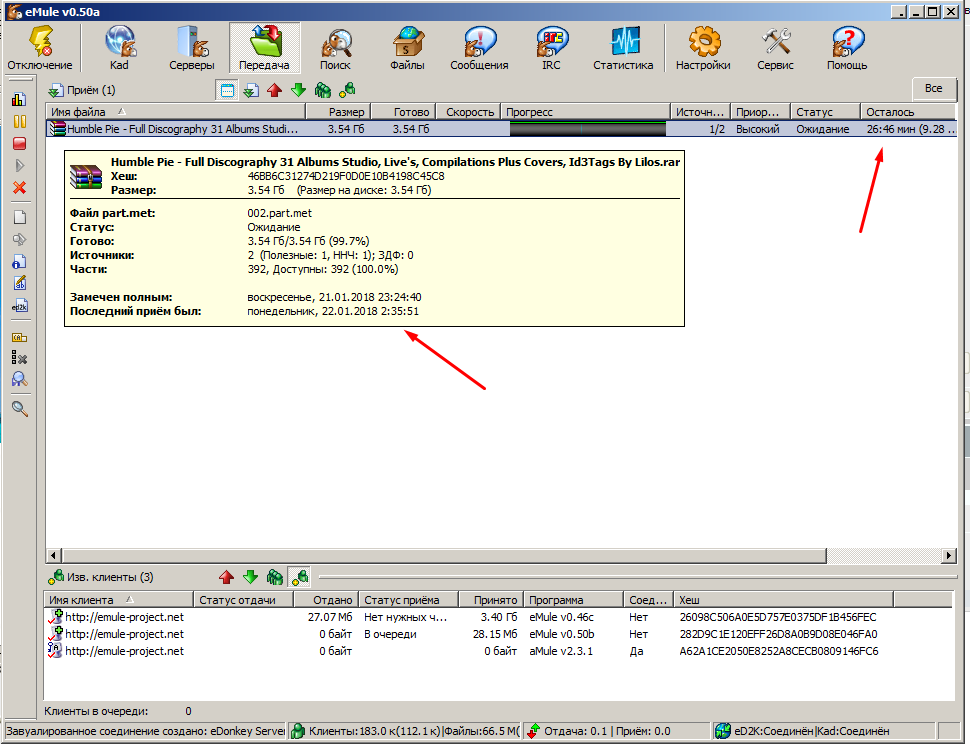Select the Передача (transfers) toolbar button

(264, 48)
